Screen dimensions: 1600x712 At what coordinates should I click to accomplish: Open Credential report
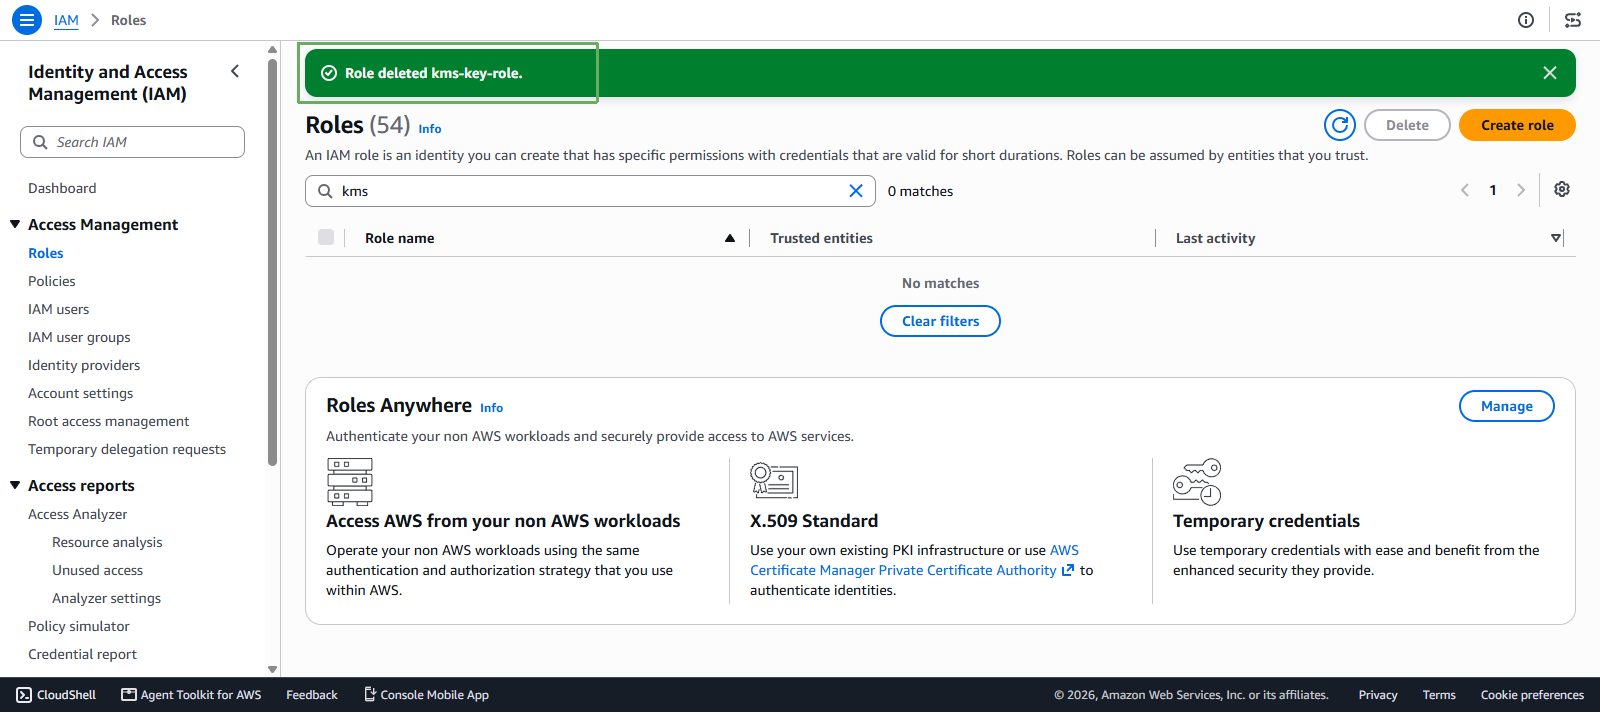click(x=83, y=654)
